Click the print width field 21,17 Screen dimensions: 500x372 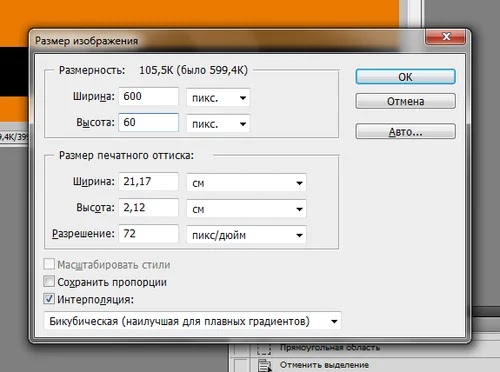coord(149,181)
